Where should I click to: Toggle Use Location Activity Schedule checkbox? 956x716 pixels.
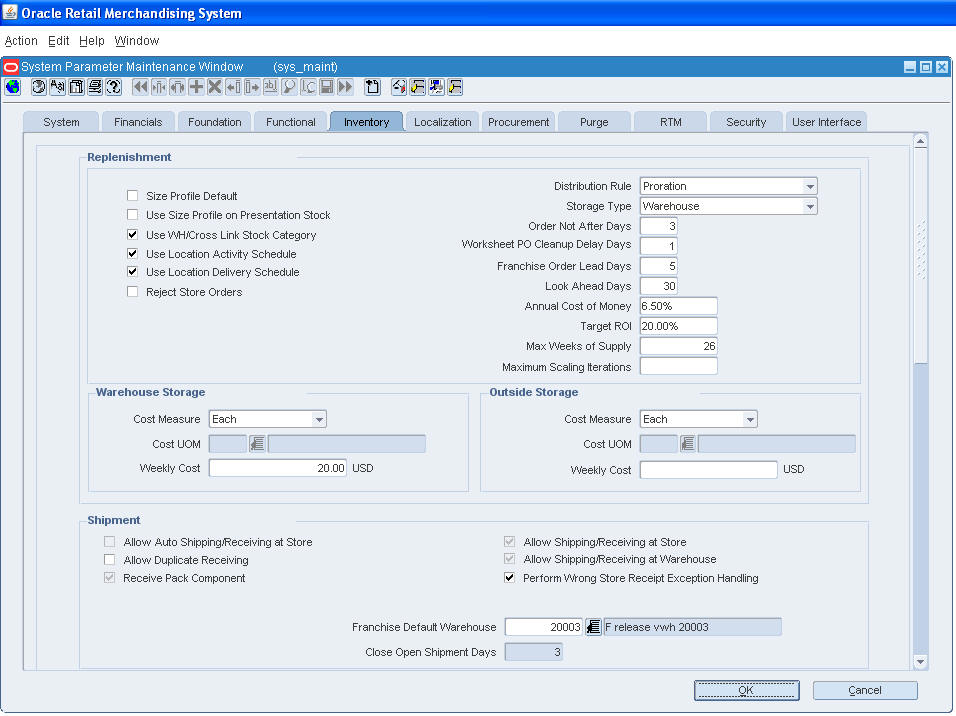click(x=132, y=253)
